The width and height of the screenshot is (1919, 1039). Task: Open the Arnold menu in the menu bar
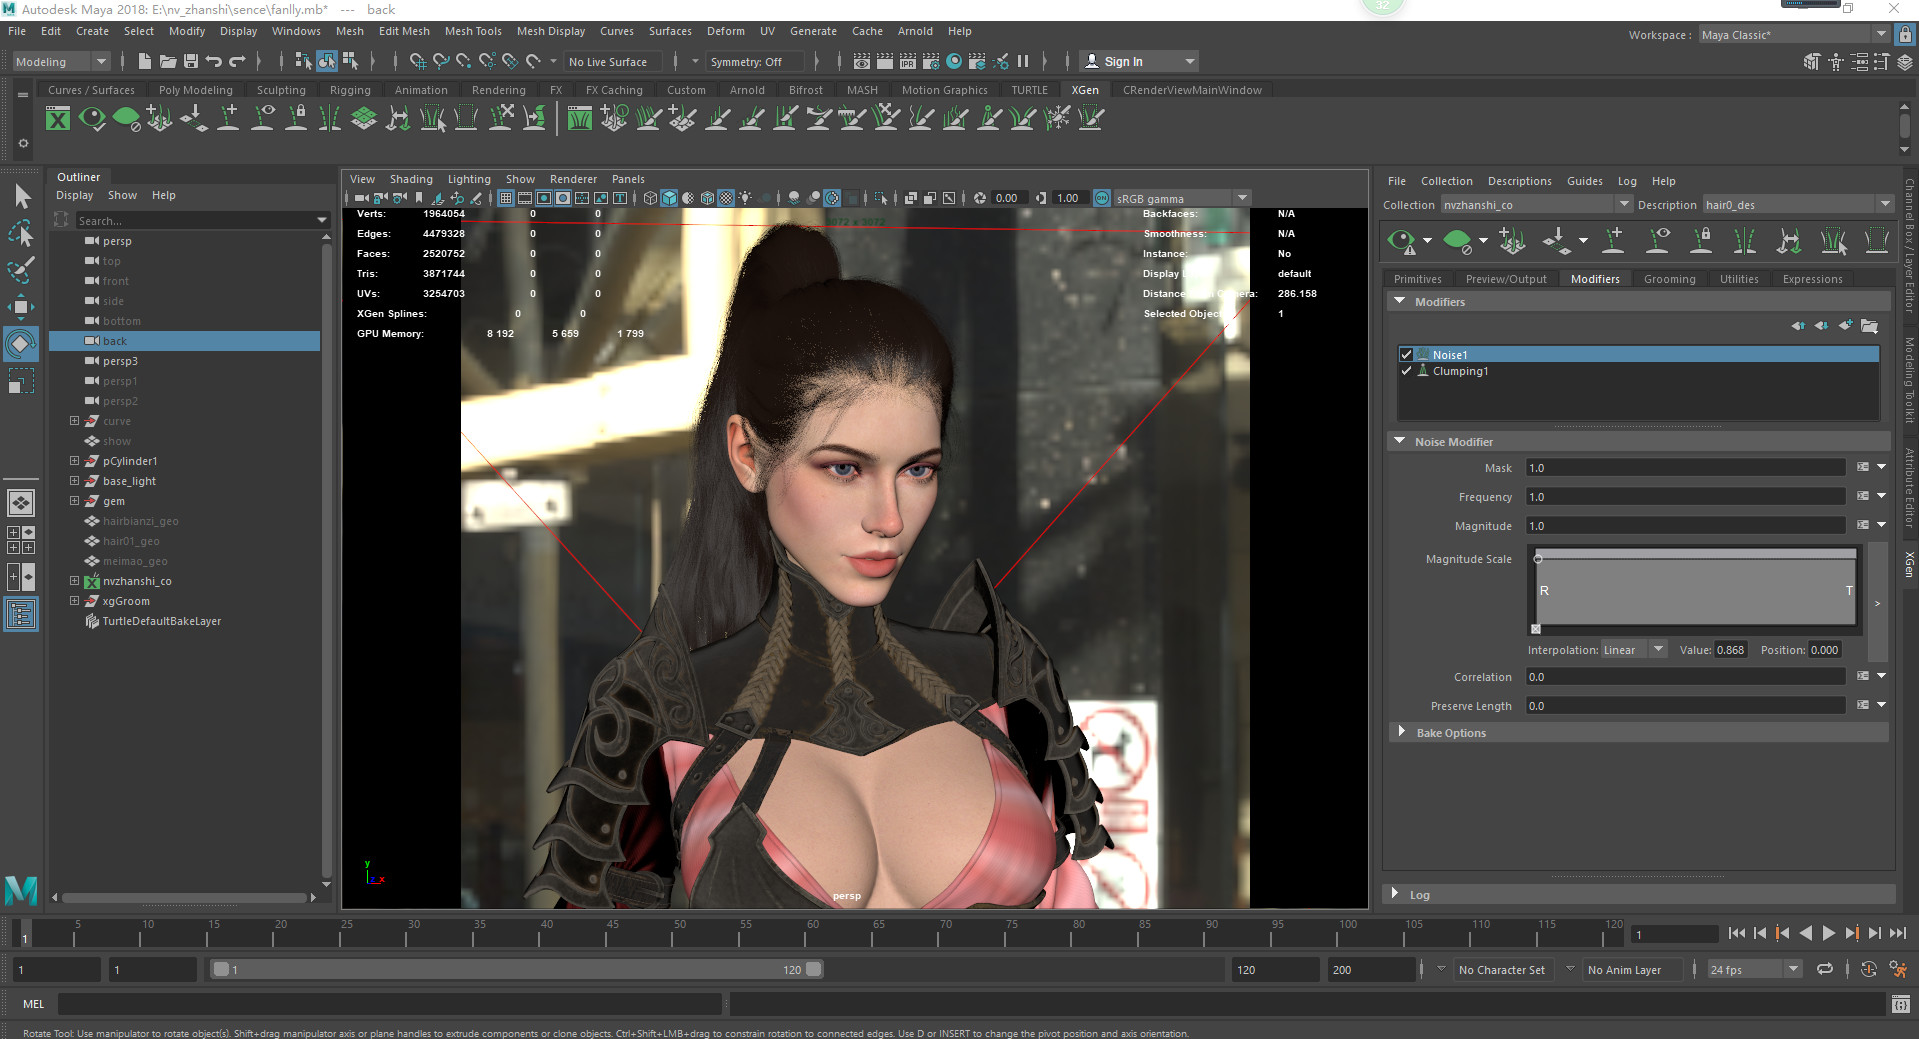tap(915, 31)
